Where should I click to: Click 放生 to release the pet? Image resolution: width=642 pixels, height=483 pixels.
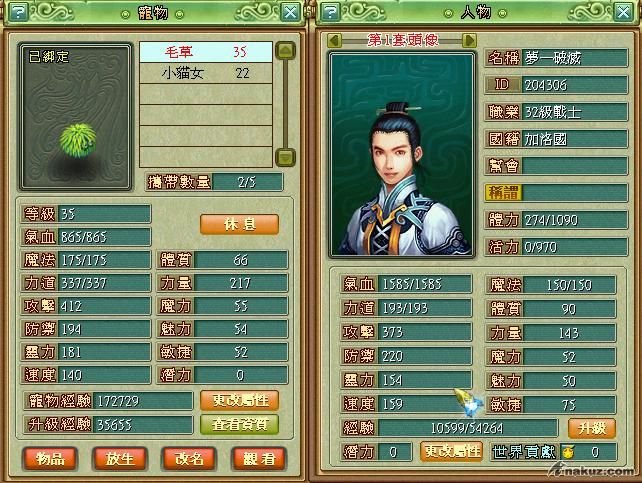pos(120,458)
